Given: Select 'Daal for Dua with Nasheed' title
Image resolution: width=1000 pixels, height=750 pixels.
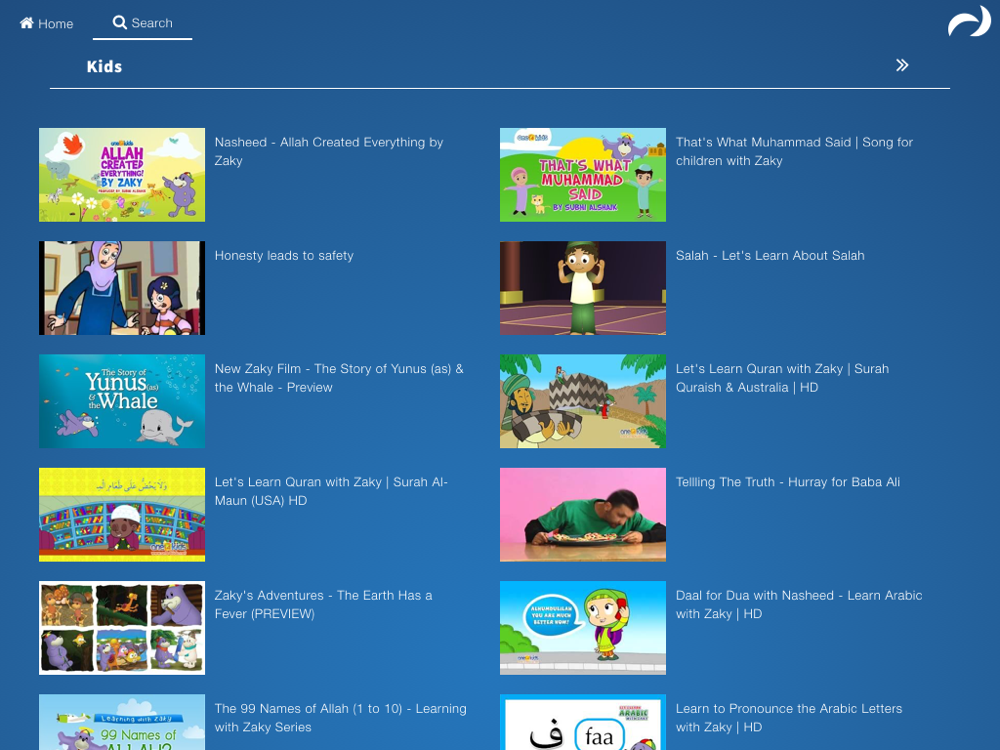Looking at the screenshot, I should coord(799,604).
